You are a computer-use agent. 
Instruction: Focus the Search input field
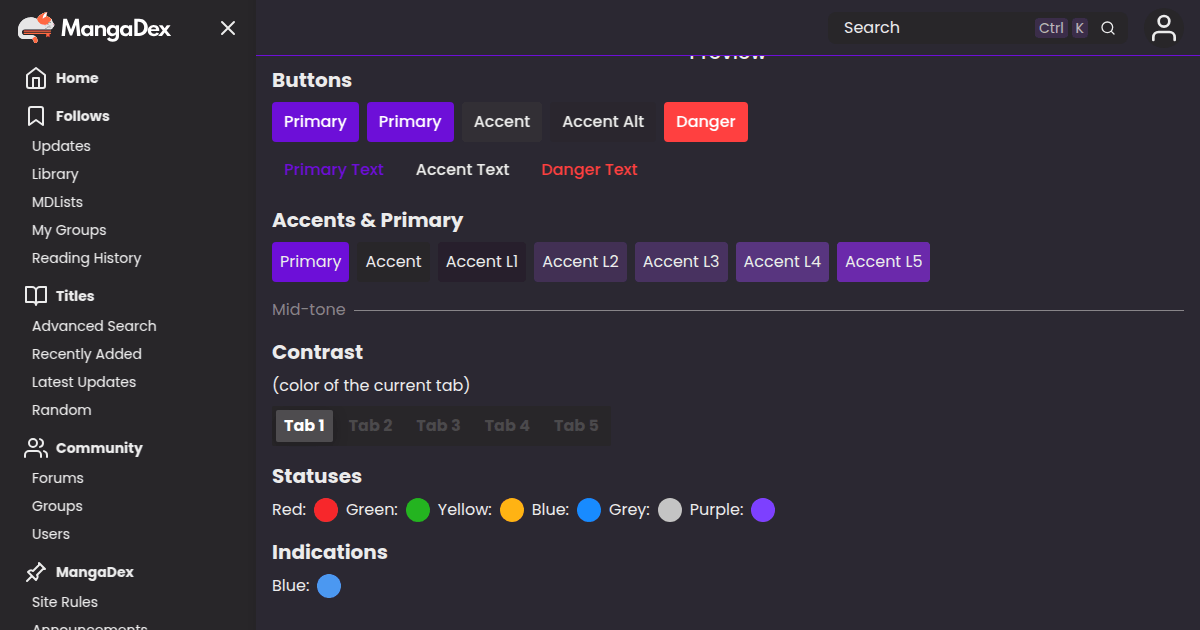click(x=930, y=28)
